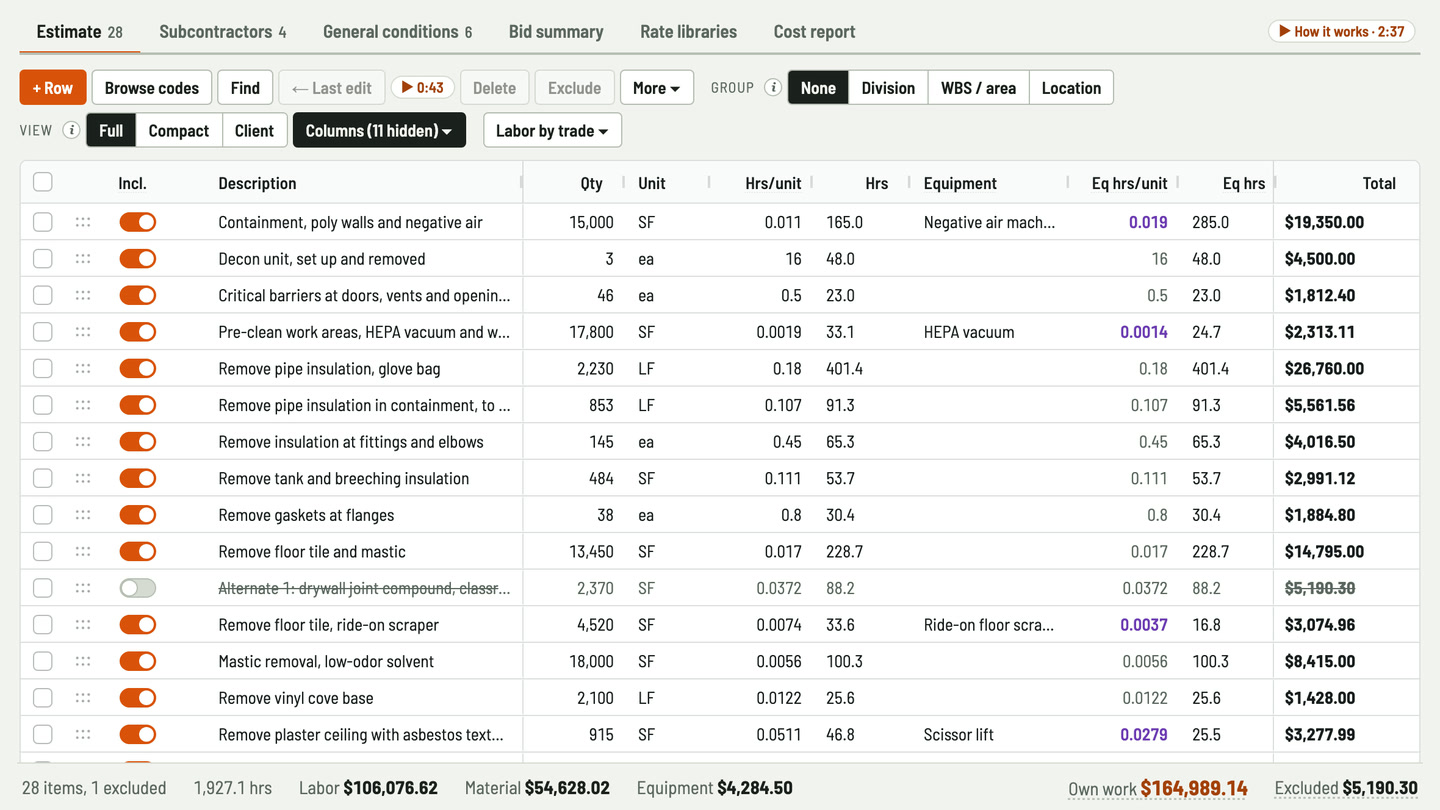Viewport: 1440px width, 810px height.
Task: Group items by Division
Action: 888,87
